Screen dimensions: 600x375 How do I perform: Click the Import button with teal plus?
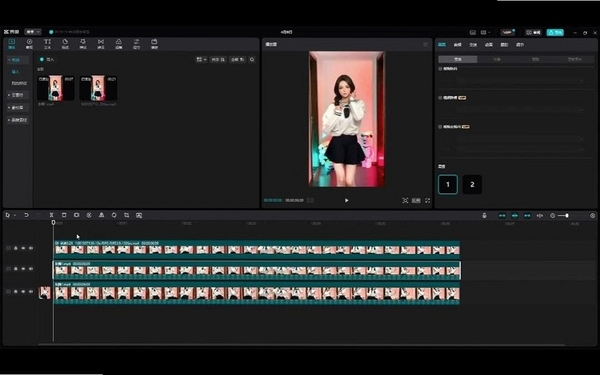tap(47, 59)
